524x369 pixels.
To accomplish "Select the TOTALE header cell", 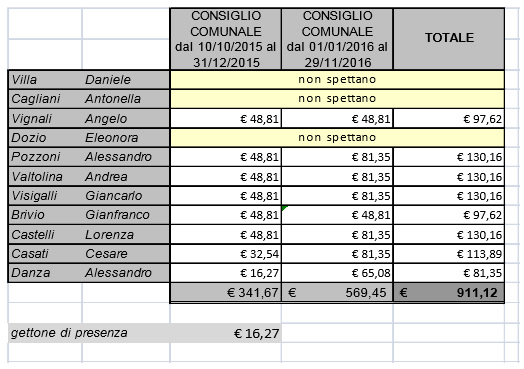I will tap(449, 38).
